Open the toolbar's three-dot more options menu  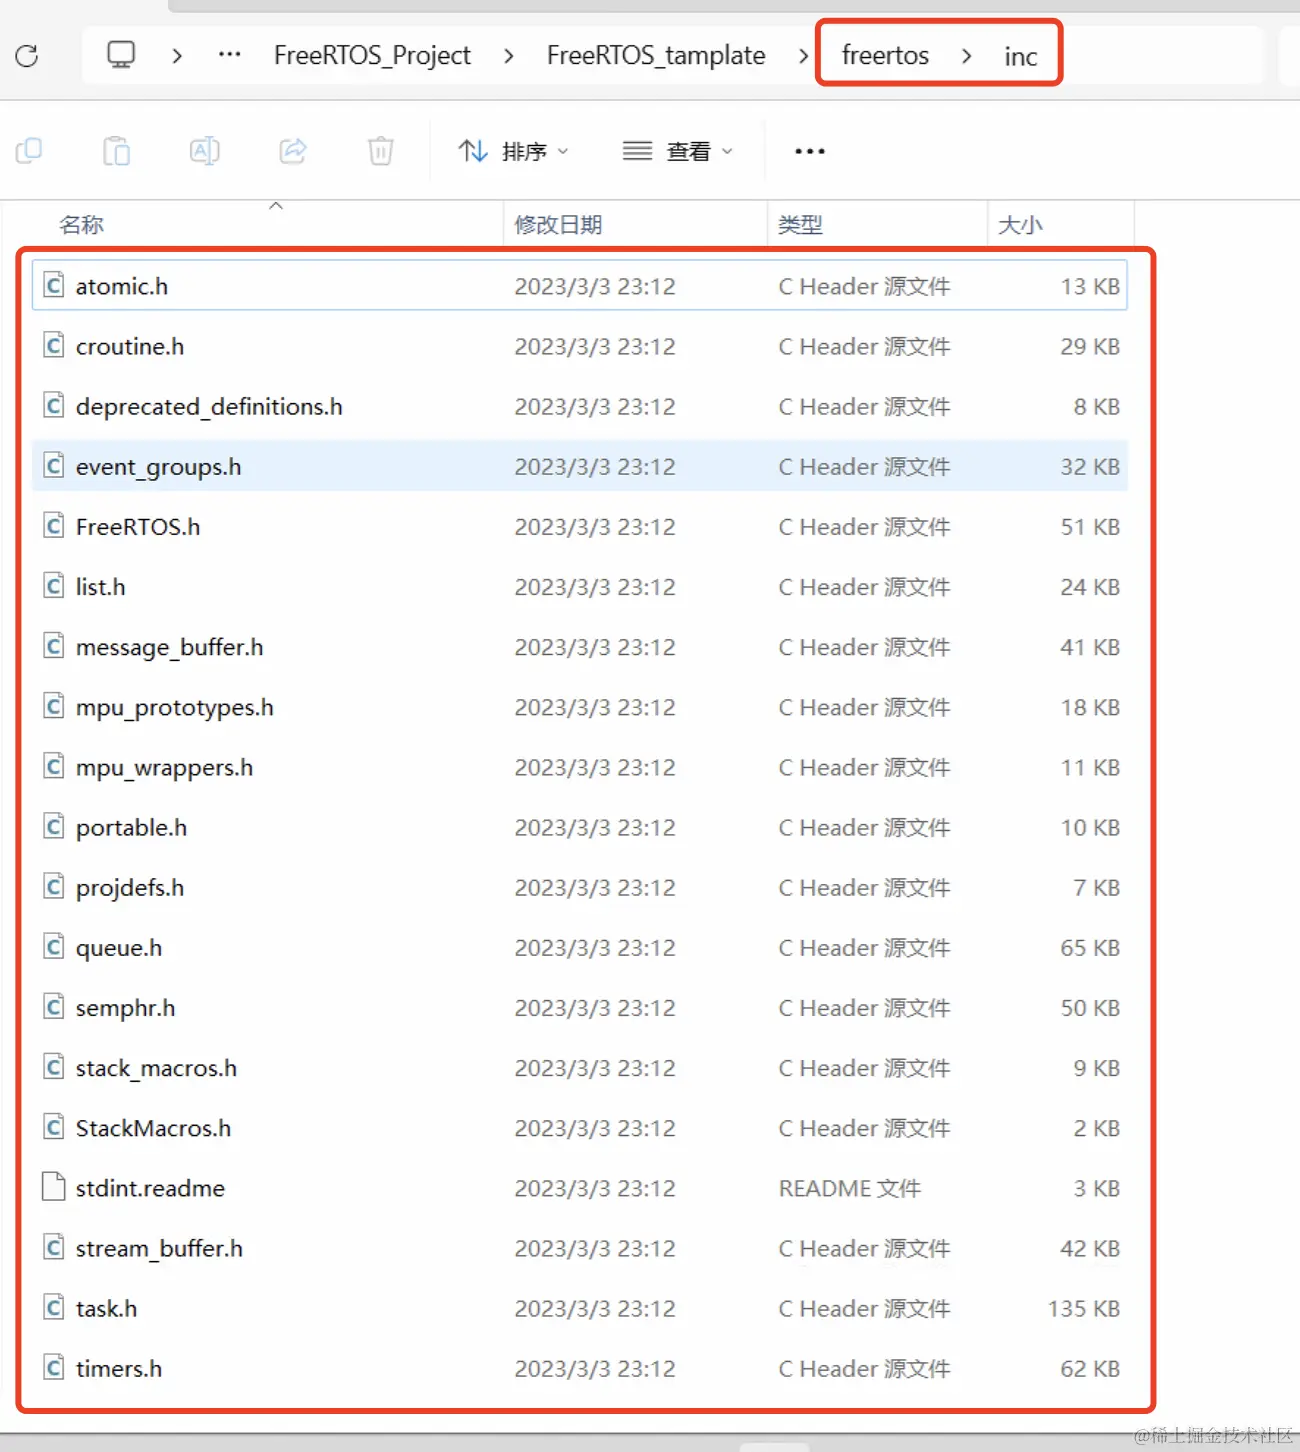(x=810, y=151)
